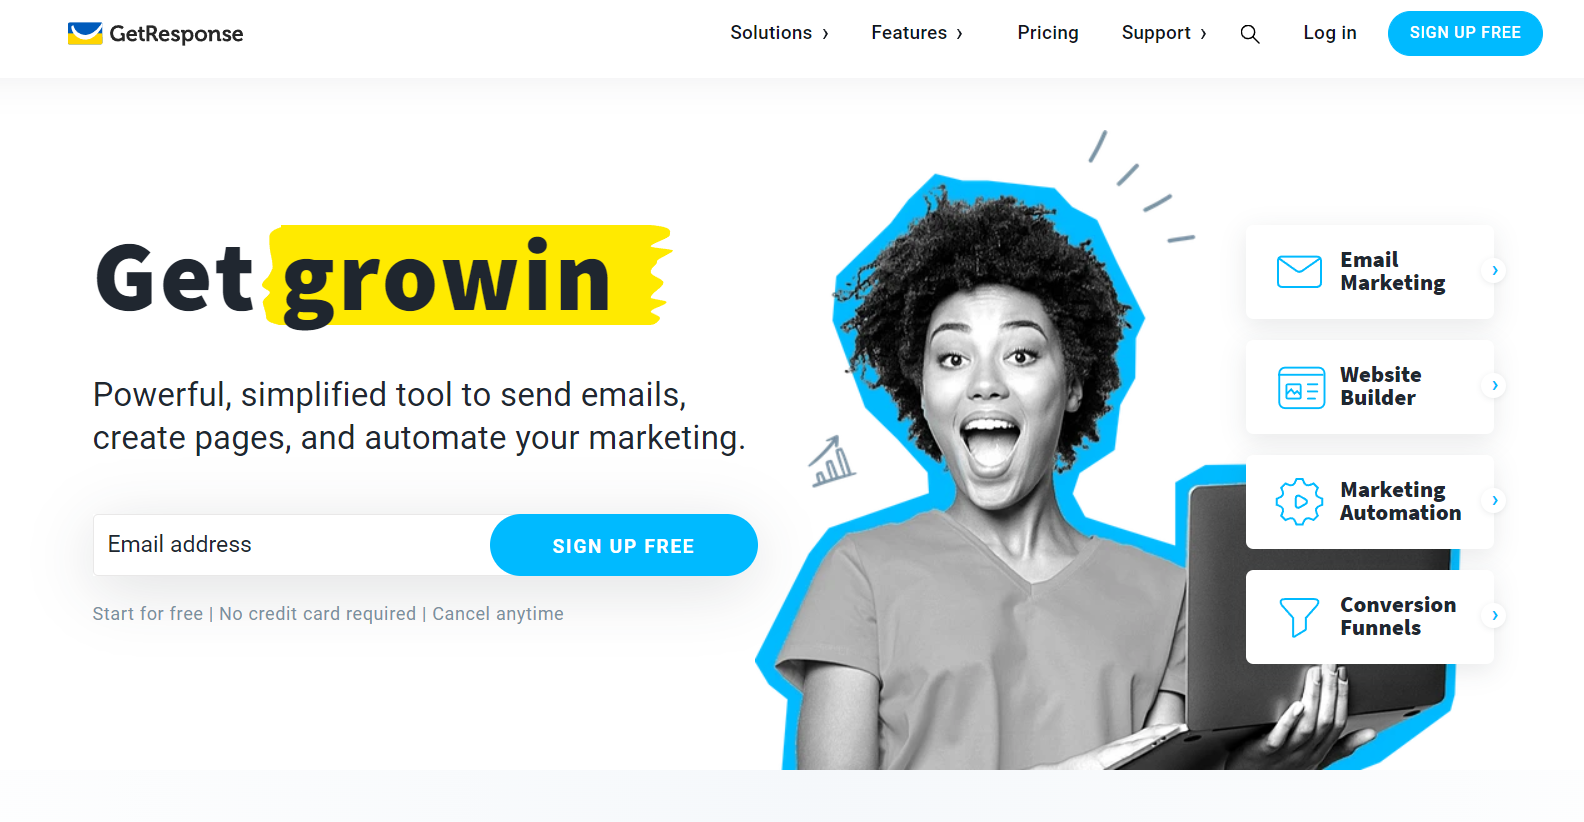
Task: Click SIGN UP FREE beside the email field
Action: tap(624, 545)
